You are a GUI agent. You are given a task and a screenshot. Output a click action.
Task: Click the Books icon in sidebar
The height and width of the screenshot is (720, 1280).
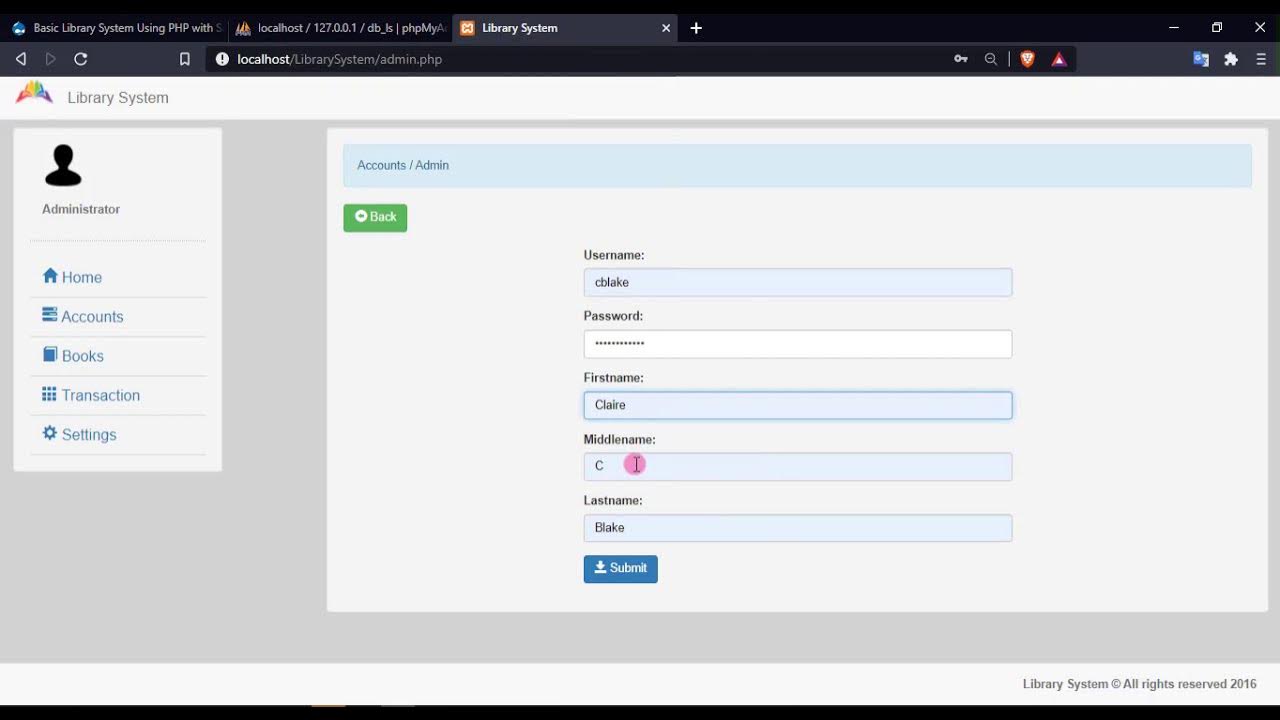coord(50,354)
